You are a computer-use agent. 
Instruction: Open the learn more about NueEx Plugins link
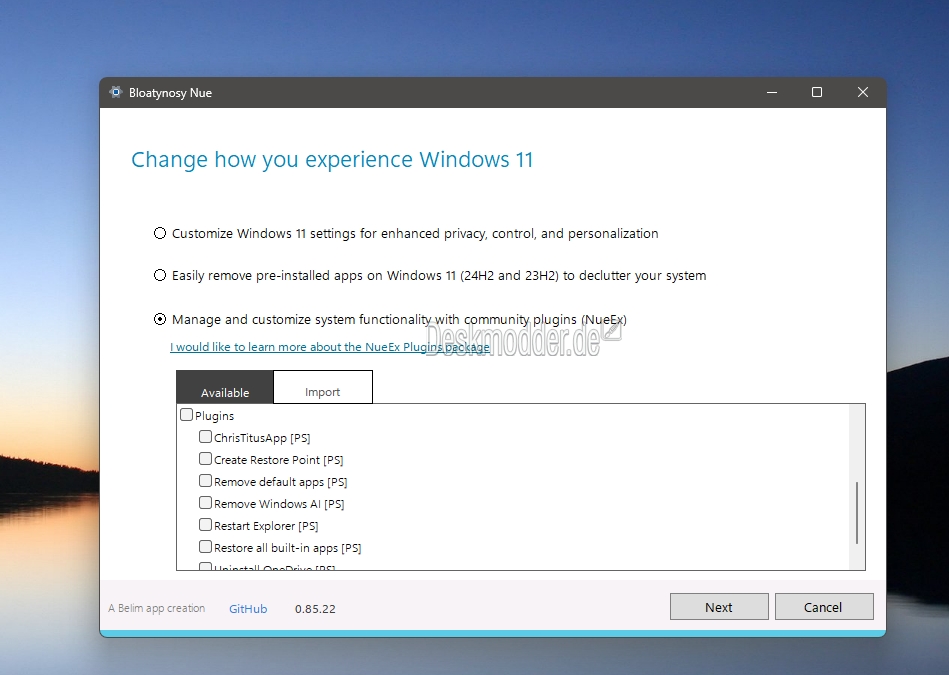[x=330, y=347]
